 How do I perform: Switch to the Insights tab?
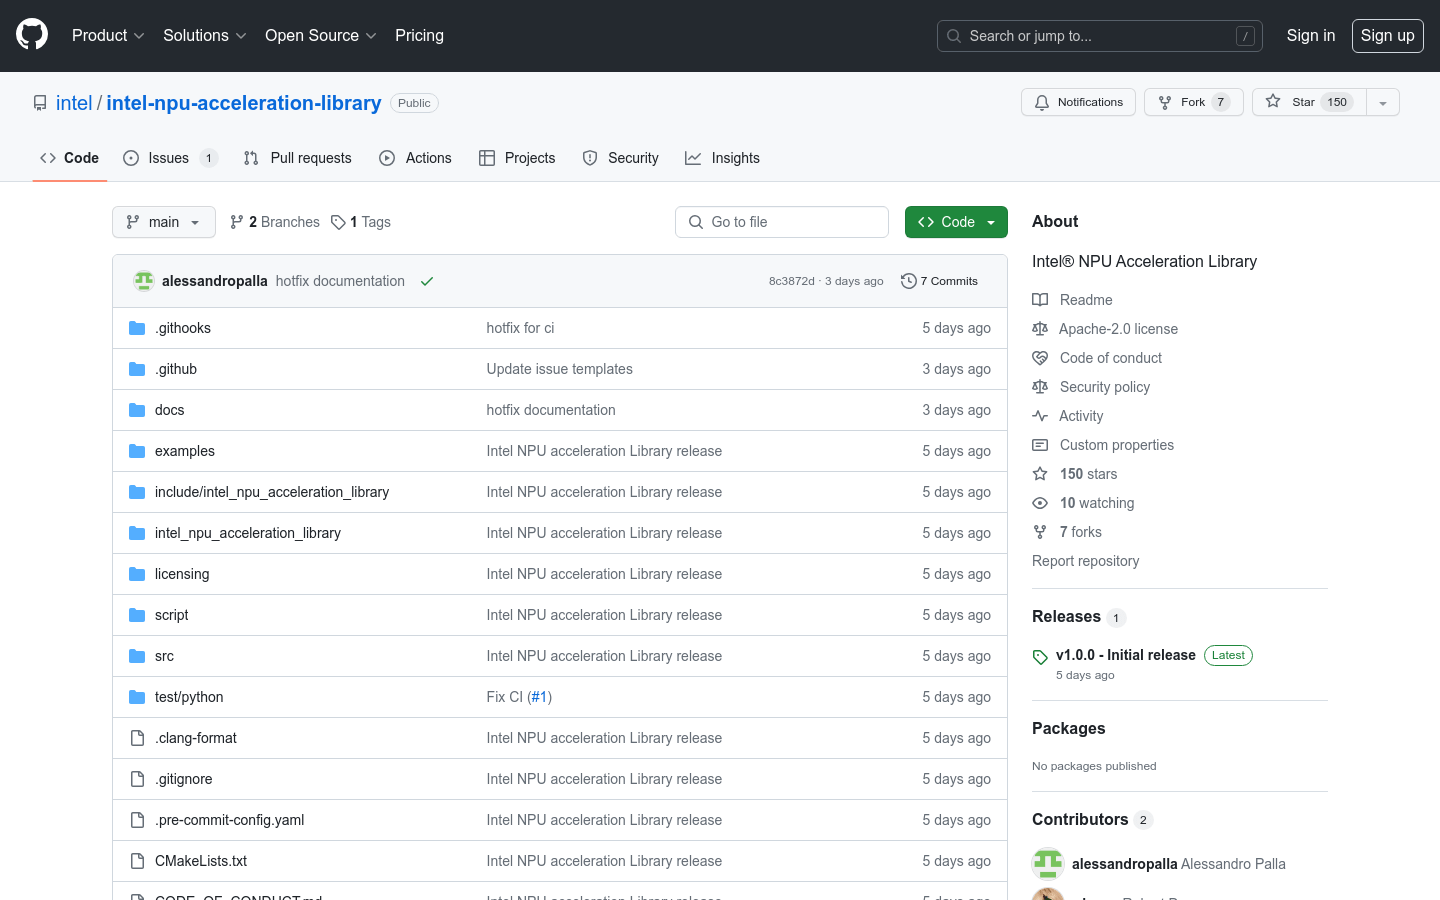click(722, 158)
